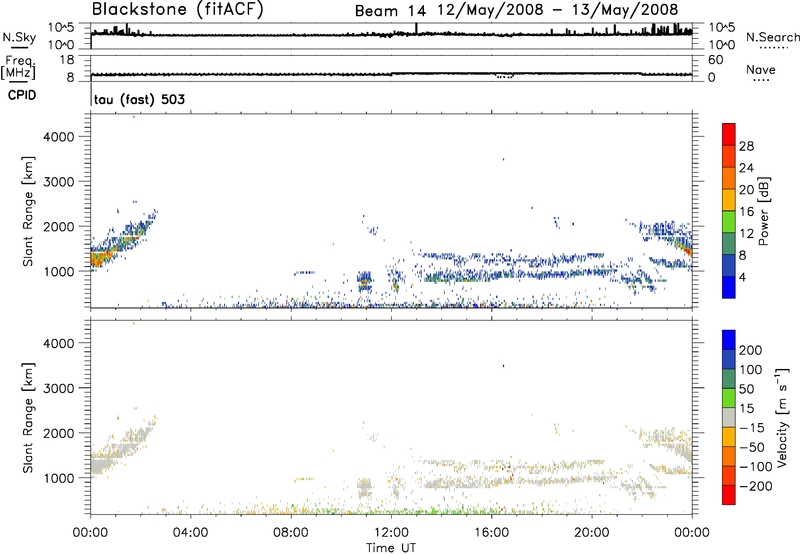The image size is (800, 554).
Task: Click the date range '12/May/2008 - 13/May/2008'
Action: (558, 10)
